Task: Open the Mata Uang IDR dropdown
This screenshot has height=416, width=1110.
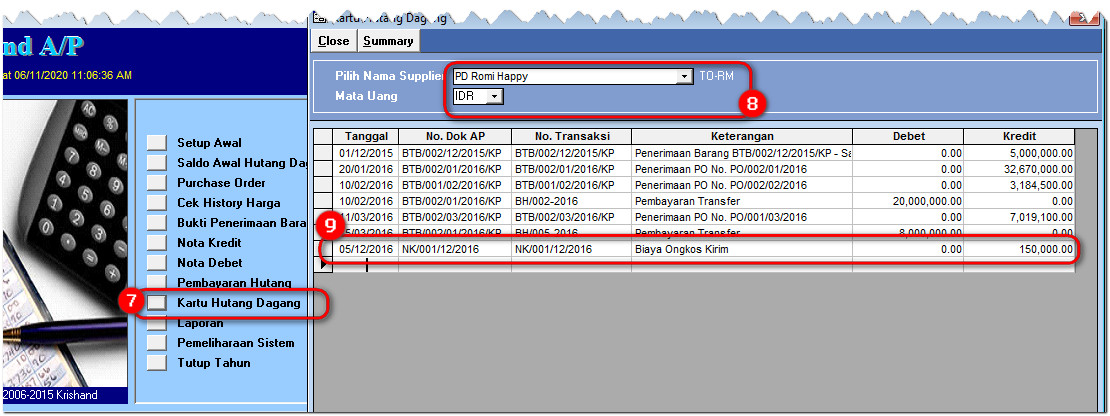Action: click(x=495, y=96)
